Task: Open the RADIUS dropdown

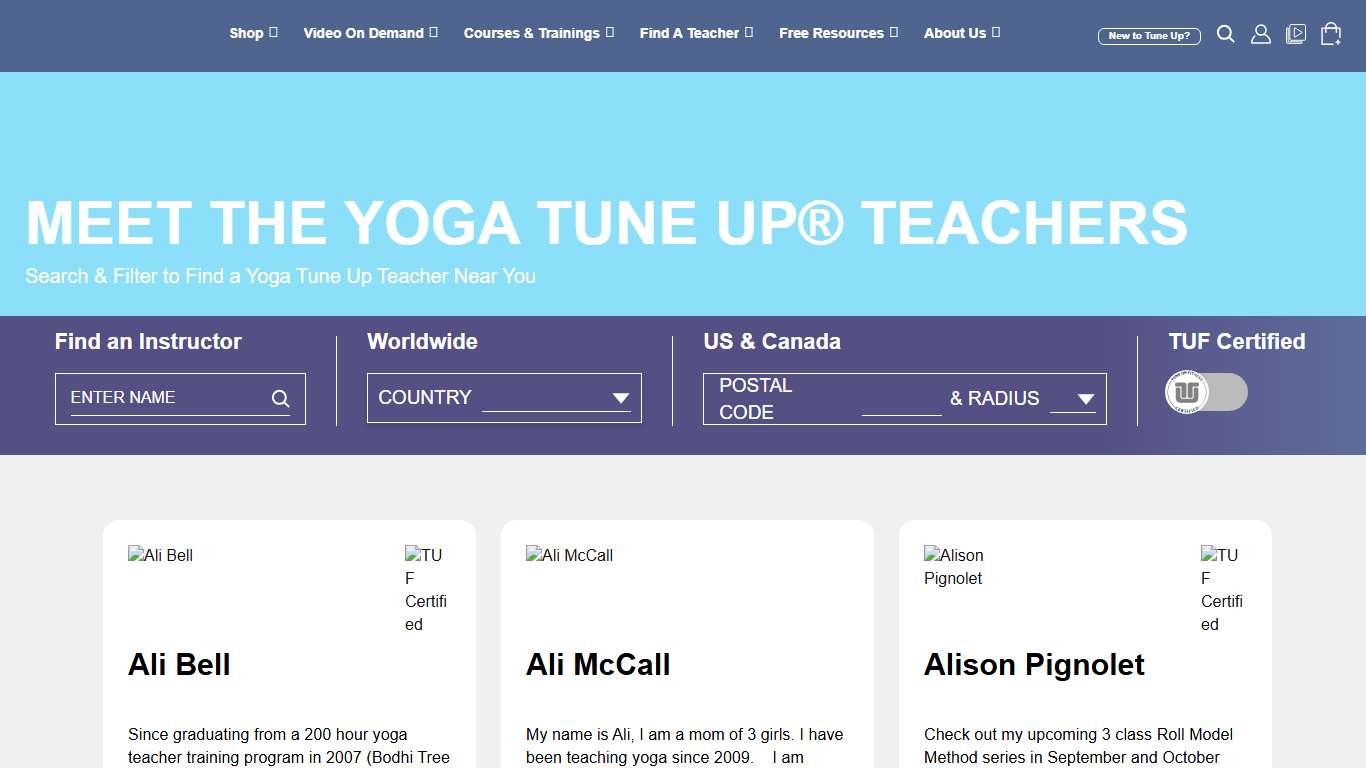Action: coord(1084,398)
